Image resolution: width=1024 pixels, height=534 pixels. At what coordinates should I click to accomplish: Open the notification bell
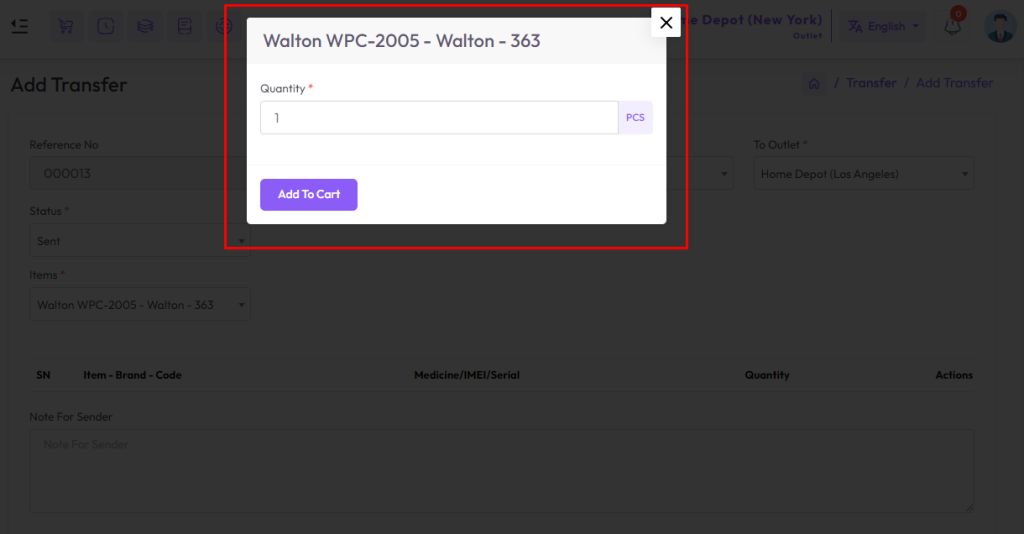click(952, 26)
